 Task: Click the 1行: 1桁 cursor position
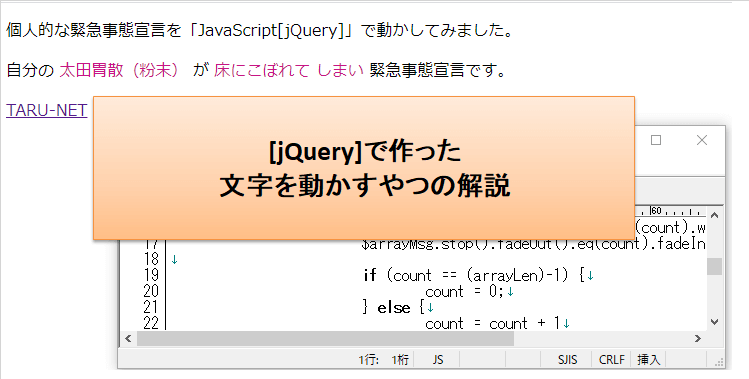[384, 360]
